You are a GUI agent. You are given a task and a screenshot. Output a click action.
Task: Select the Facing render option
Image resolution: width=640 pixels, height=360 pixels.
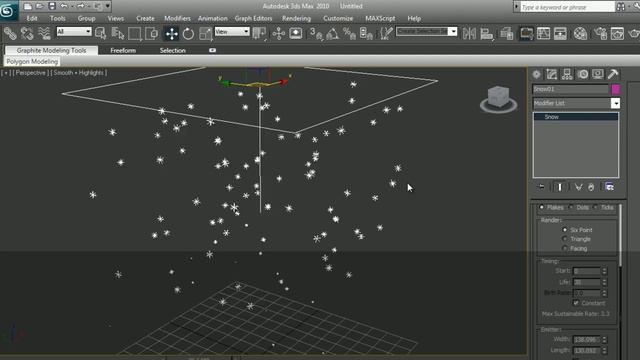pyautogui.click(x=565, y=248)
